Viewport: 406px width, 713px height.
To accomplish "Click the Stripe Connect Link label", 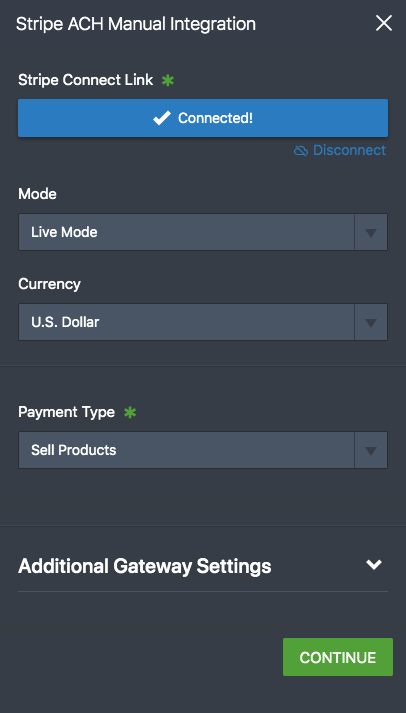I will click(x=85, y=80).
